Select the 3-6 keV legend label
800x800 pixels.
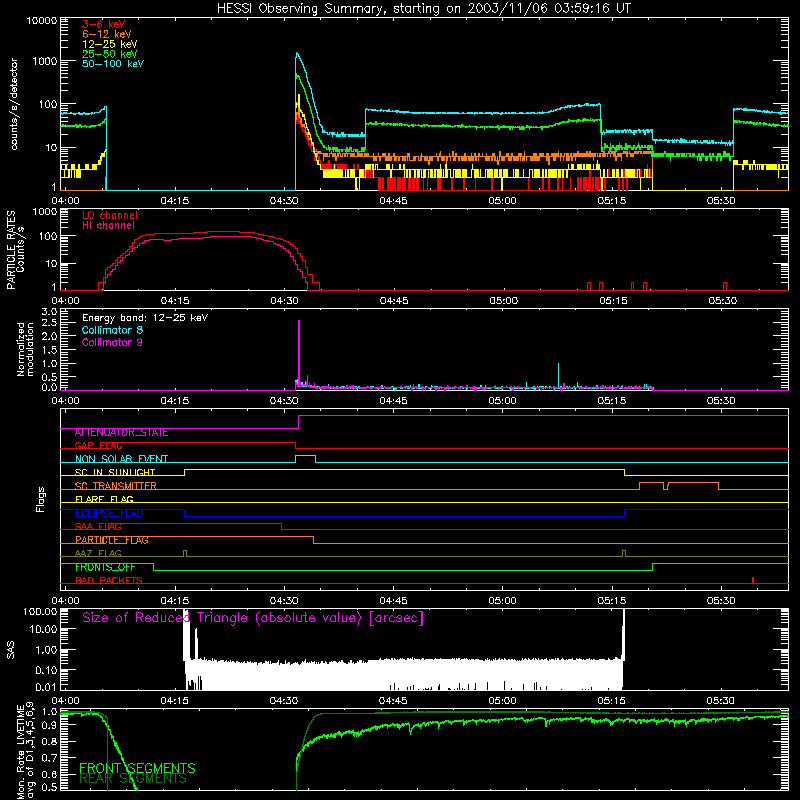[x=104, y=24]
